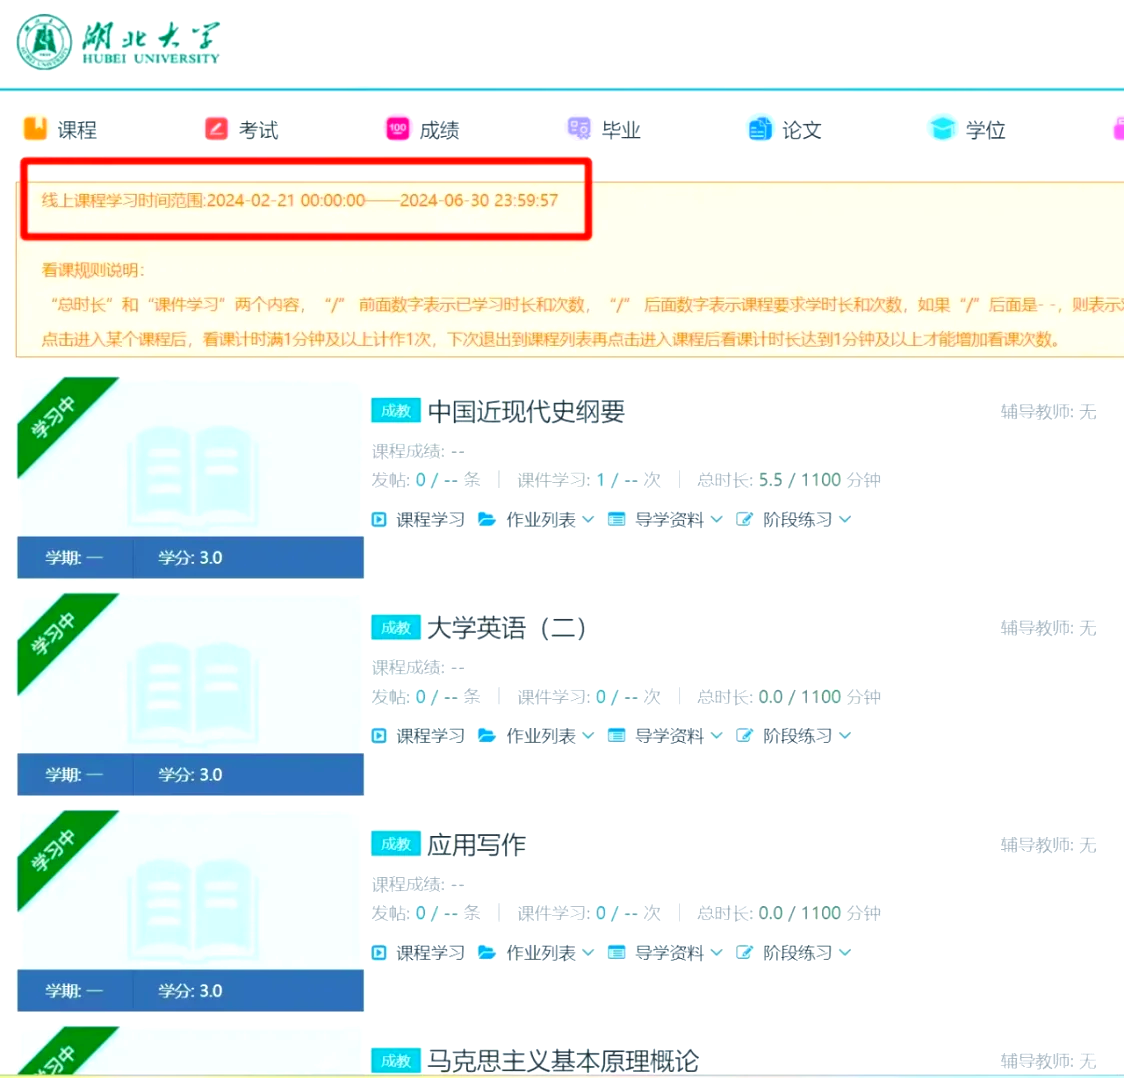Open course title 应用写作
Screen dimensions: 1124x1078
(x=477, y=844)
